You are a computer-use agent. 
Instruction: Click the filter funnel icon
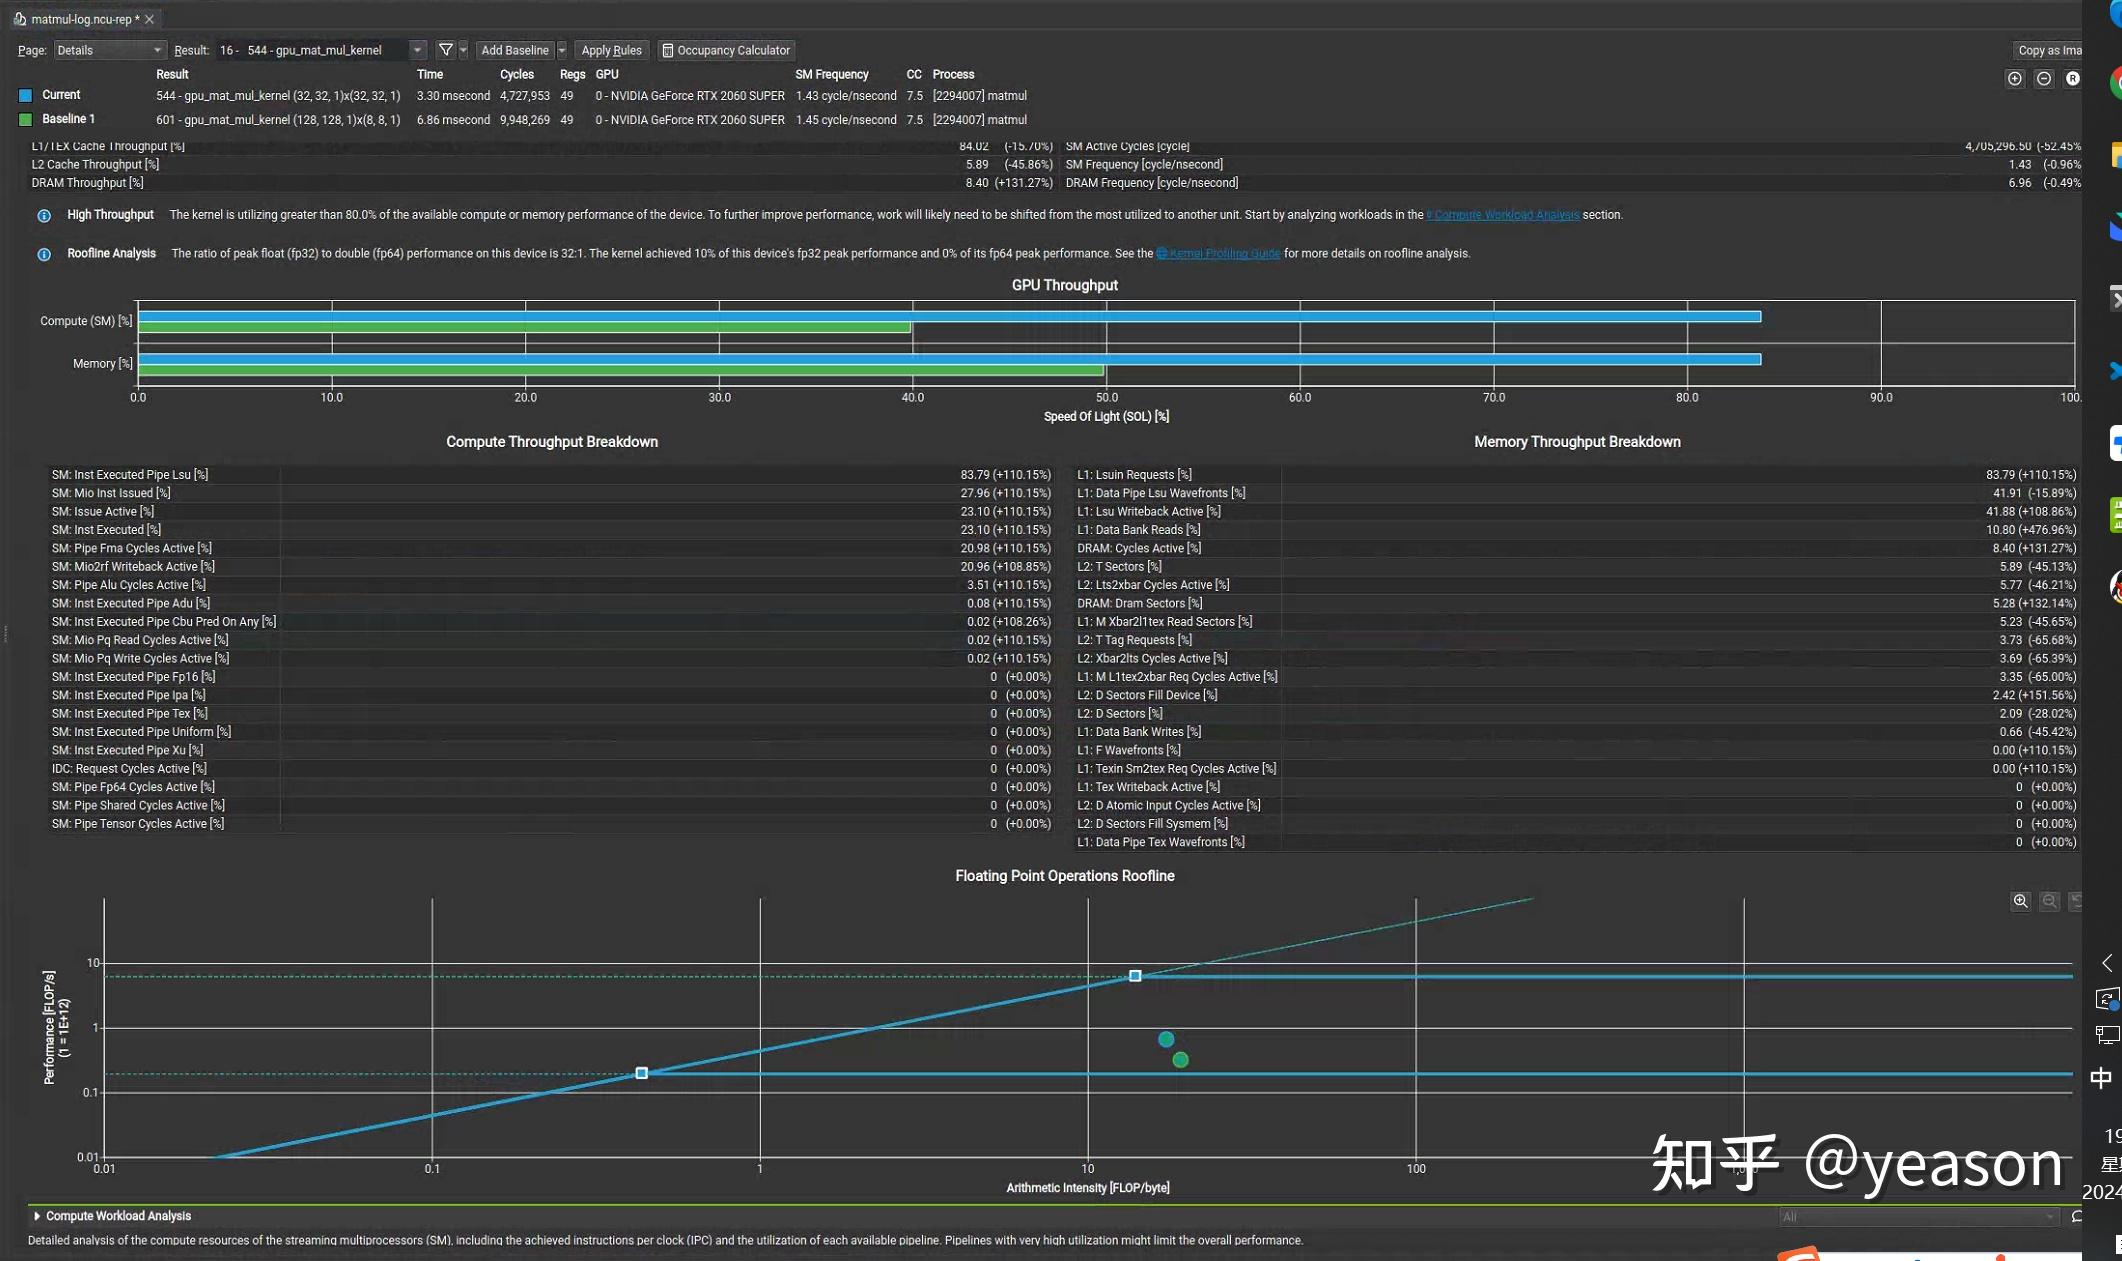(446, 50)
